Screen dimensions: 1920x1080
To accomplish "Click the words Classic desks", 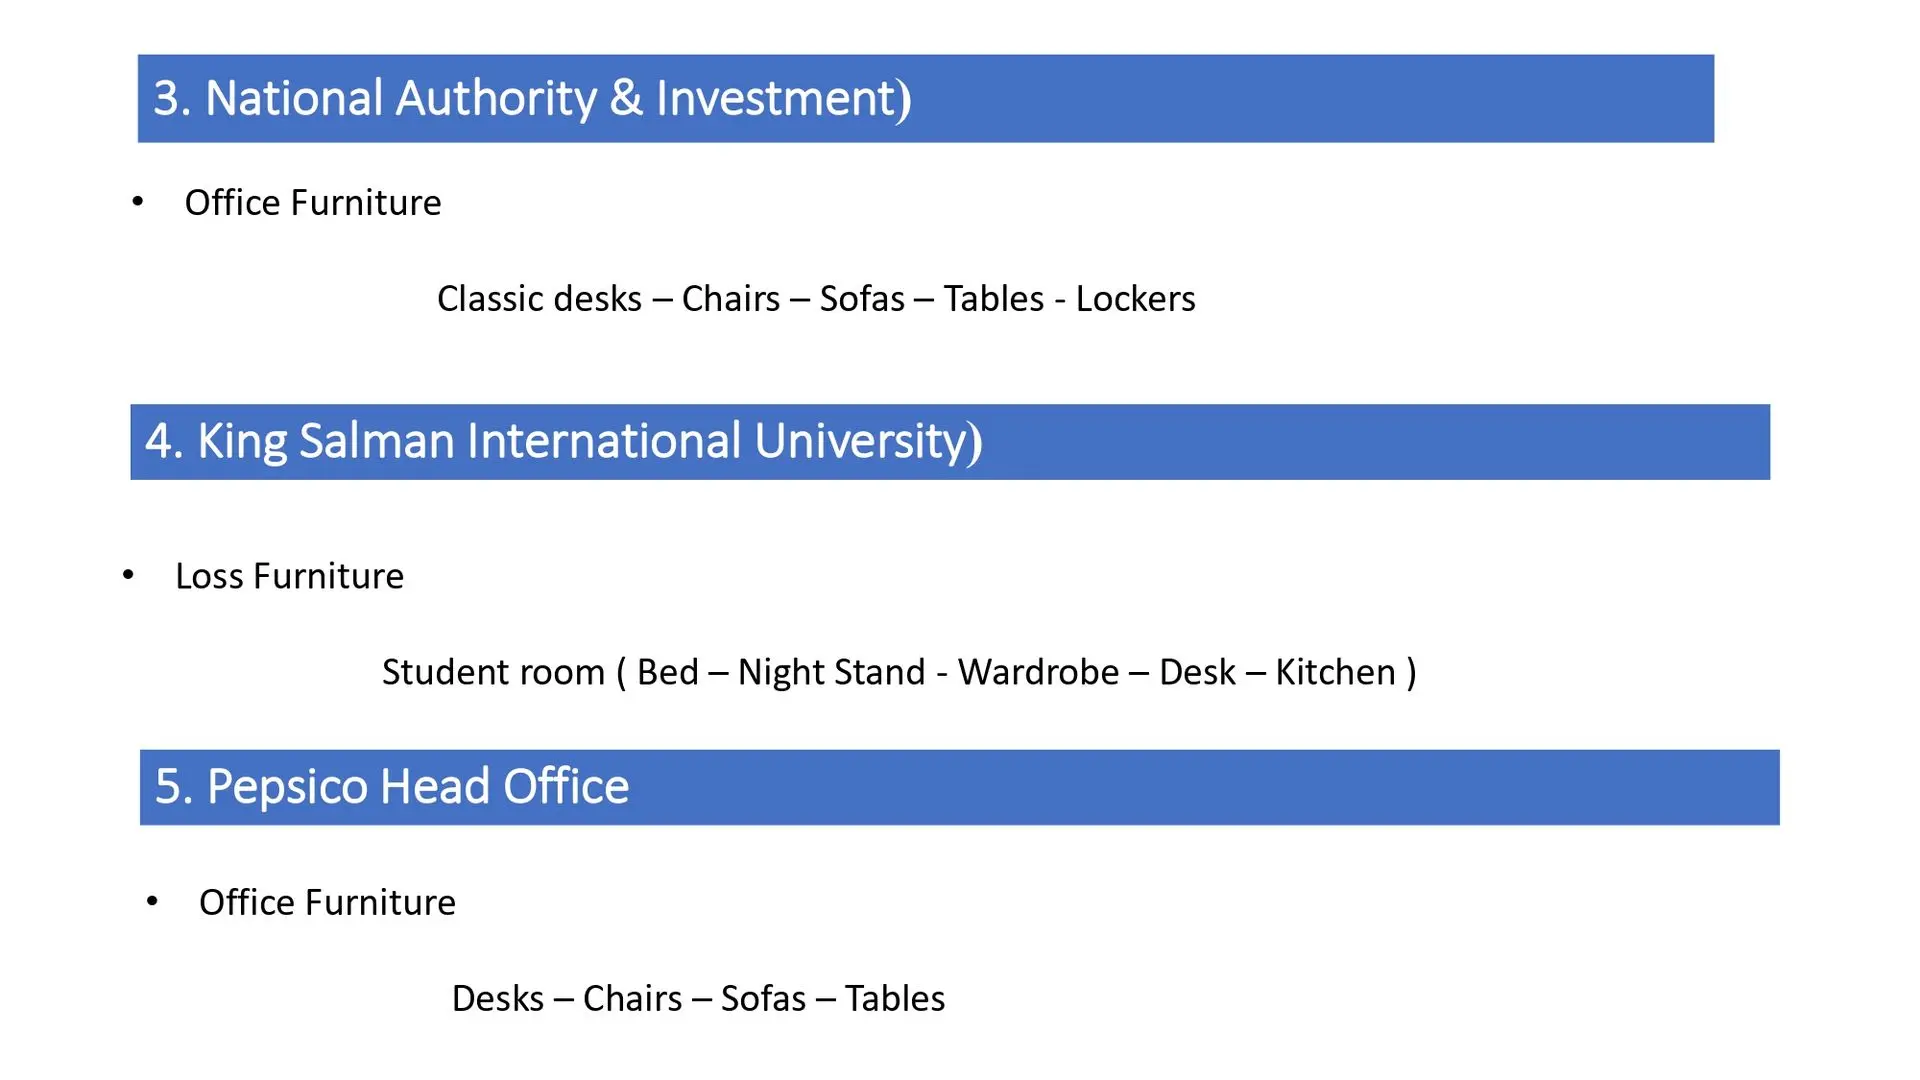I will [x=539, y=299].
